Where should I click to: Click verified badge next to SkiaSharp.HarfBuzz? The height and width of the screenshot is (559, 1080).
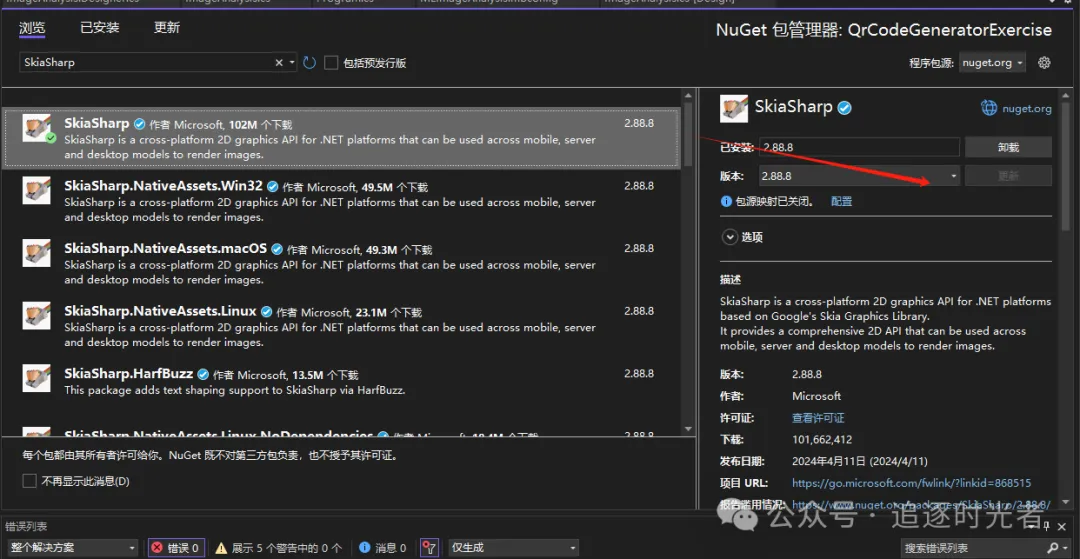pyautogui.click(x=203, y=375)
